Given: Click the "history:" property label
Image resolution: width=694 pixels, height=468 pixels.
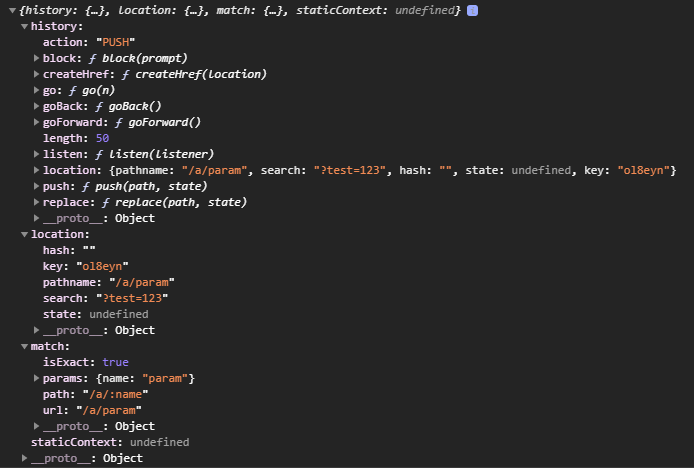Looking at the screenshot, I should tap(57, 26).
